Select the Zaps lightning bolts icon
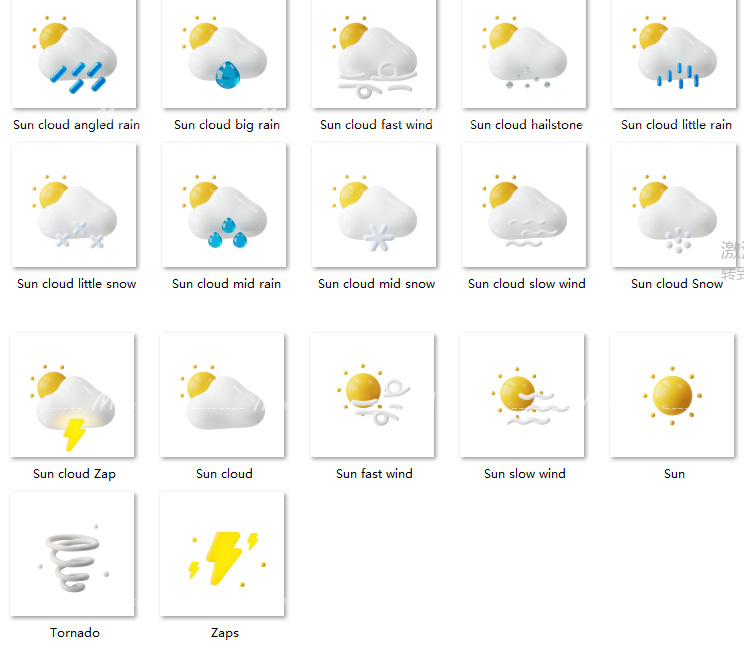Viewport: 750px width, 671px height. pos(222,554)
